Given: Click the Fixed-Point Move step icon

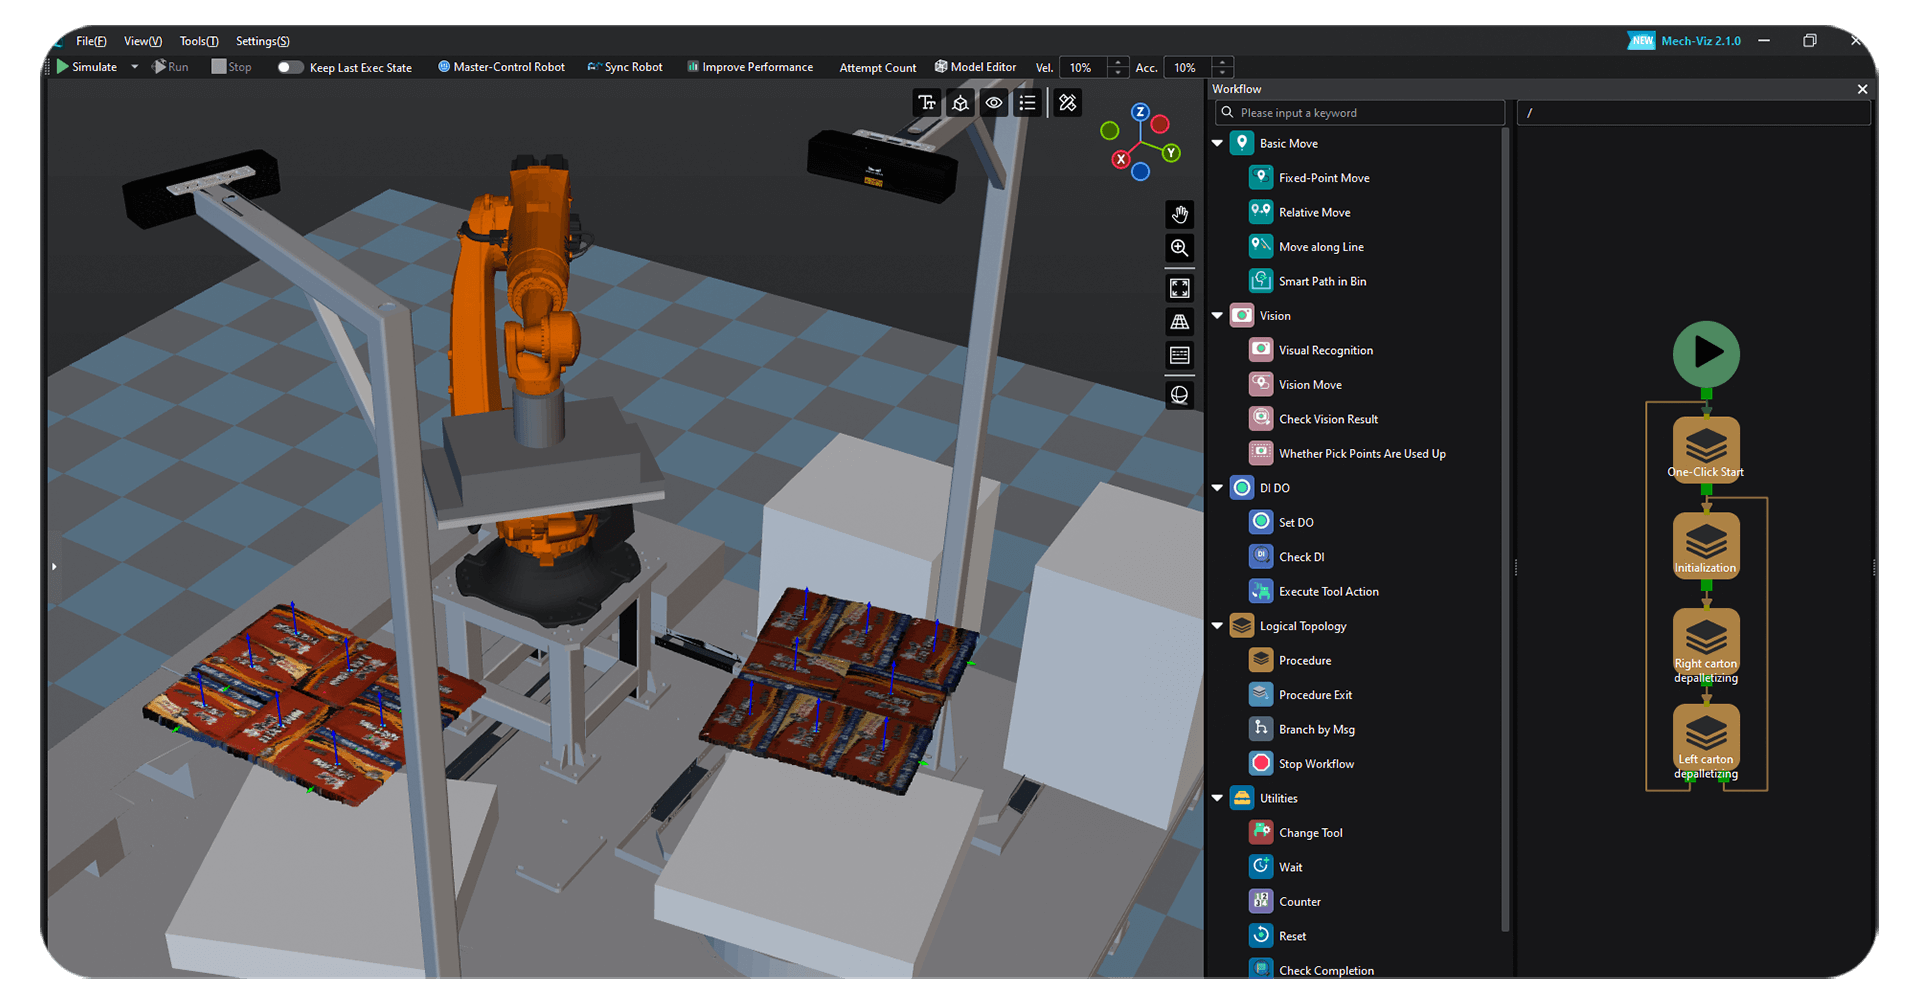Looking at the screenshot, I should pyautogui.click(x=1261, y=178).
